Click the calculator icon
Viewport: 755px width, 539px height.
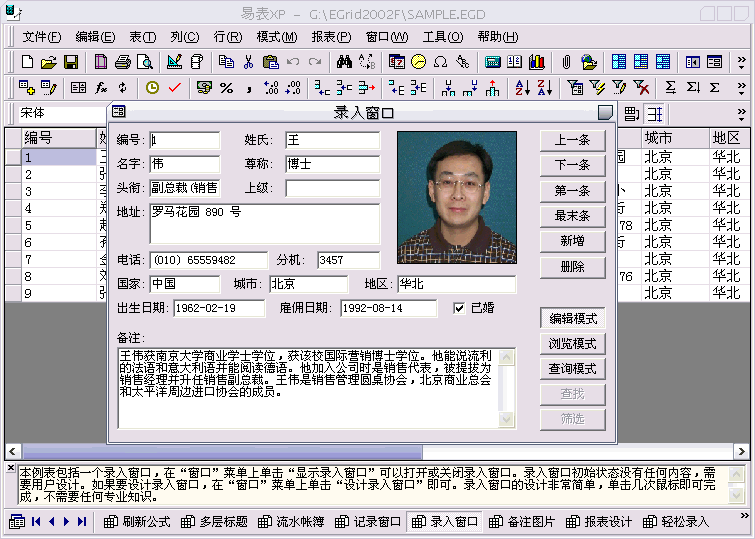tap(493, 62)
